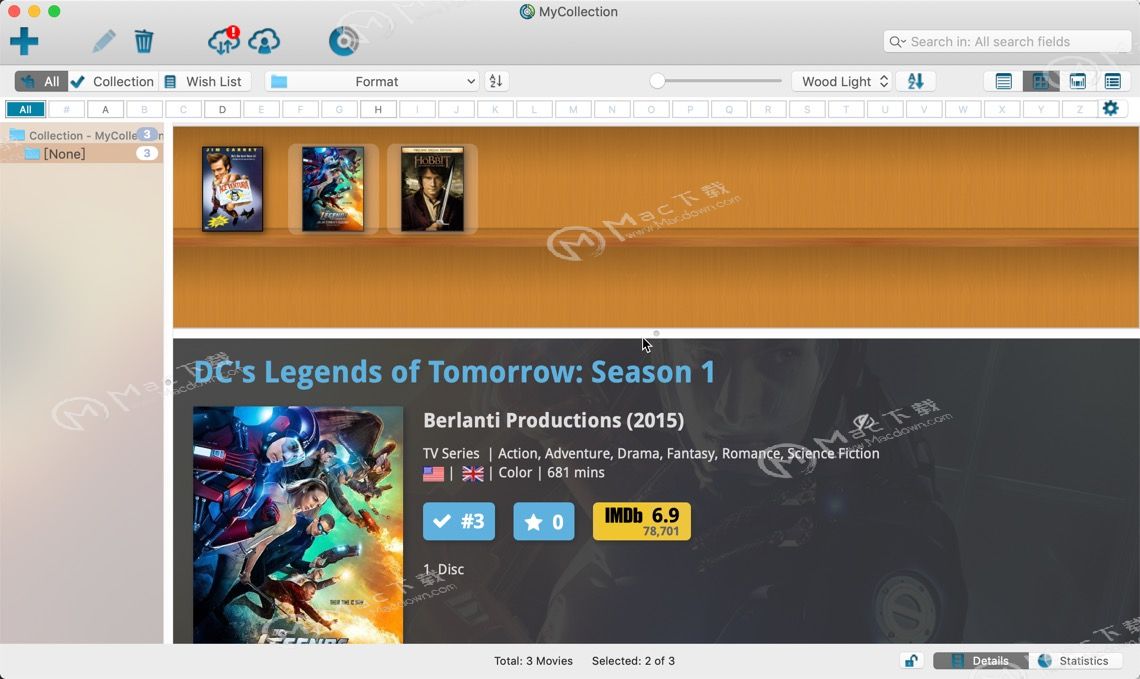The image size is (1140, 679).
Task: Click the search in all fields box
Action: [x=1008, y=41]
